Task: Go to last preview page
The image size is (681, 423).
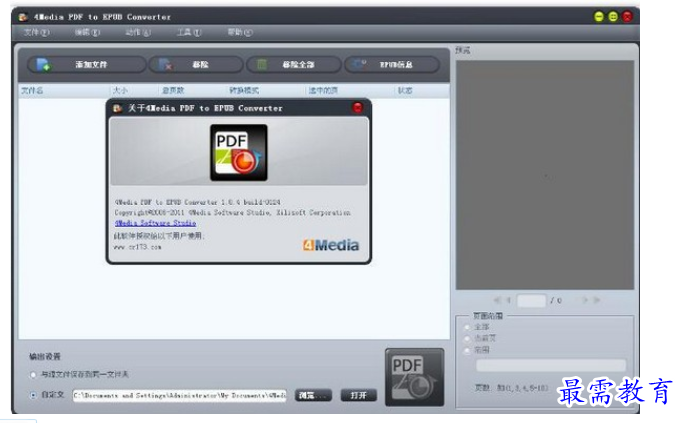Action: (x=597, y=300)
